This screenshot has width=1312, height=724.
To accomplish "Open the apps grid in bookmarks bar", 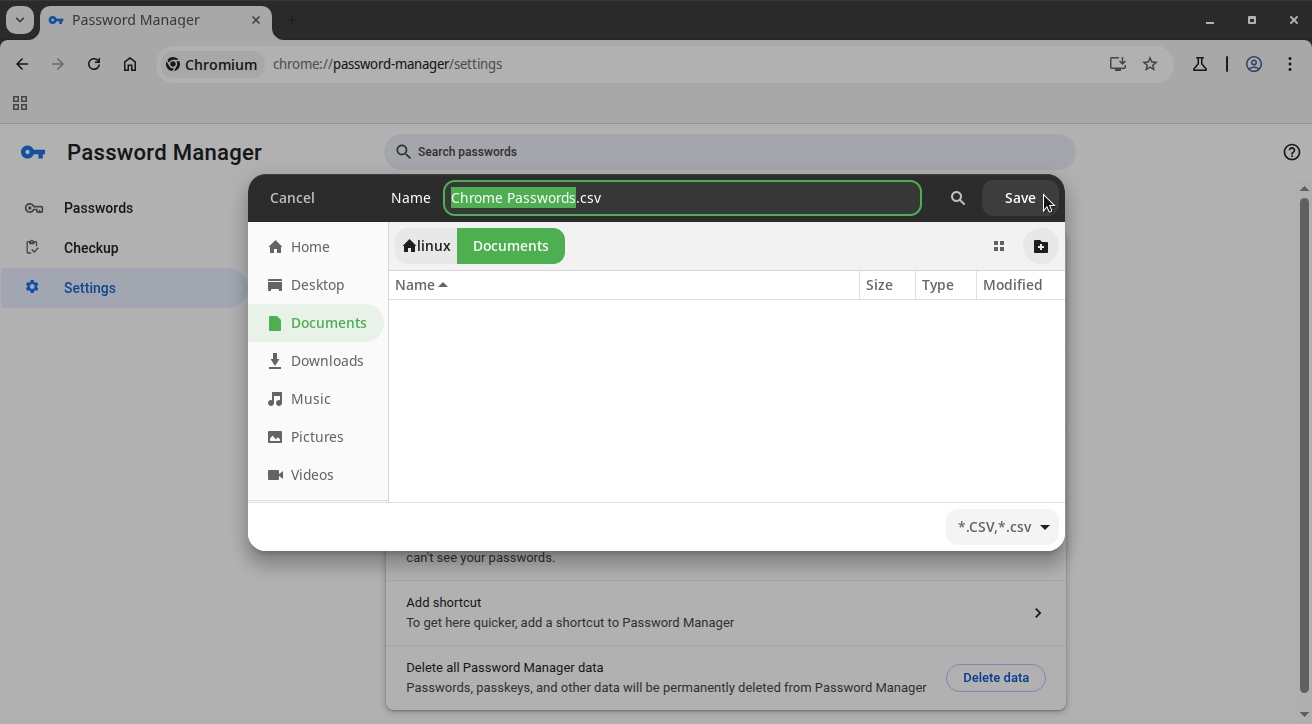I will pos(20,103).
